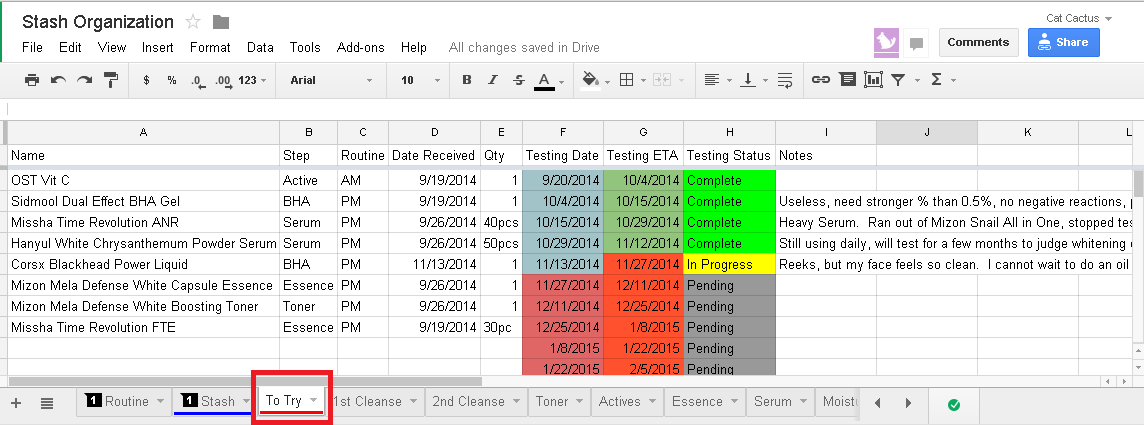
Task: Insert a comment via toolbar icon
Action: (x=847, y=80)
